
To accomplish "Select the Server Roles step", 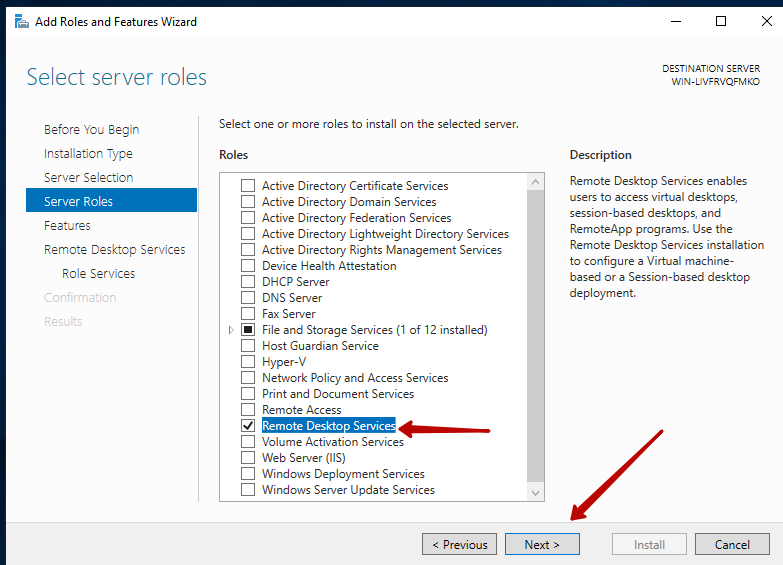I will (111, 200).
